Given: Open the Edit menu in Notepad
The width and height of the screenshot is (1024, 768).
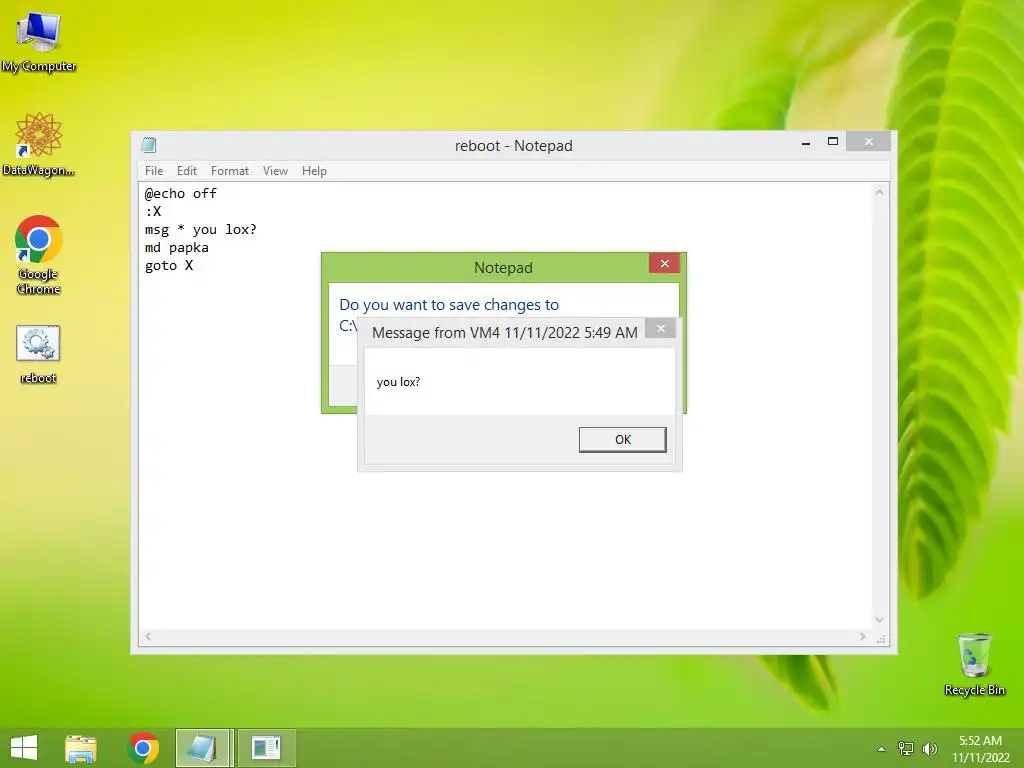Looking at the screenshot, I should (187, 171).
